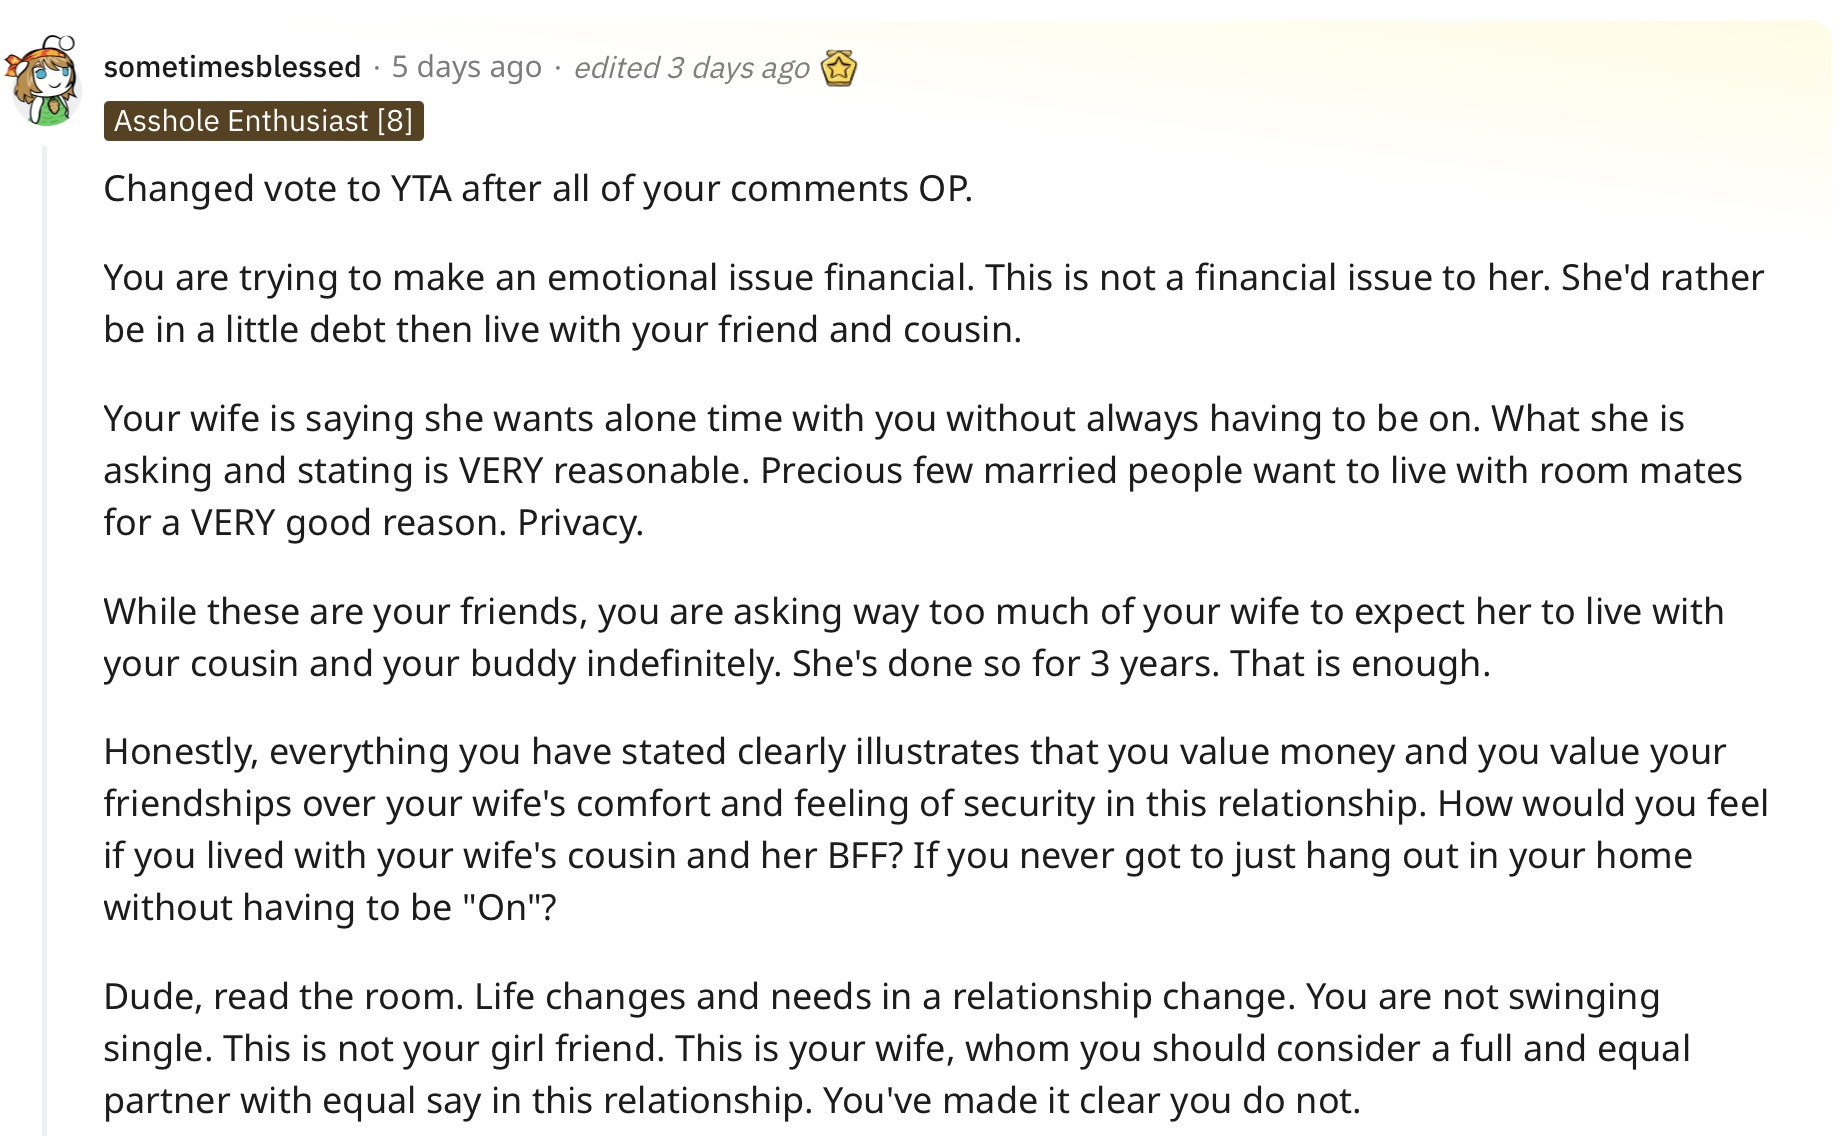Click paragraph starting "Honestly, everything you have stated"

[936, 830]
